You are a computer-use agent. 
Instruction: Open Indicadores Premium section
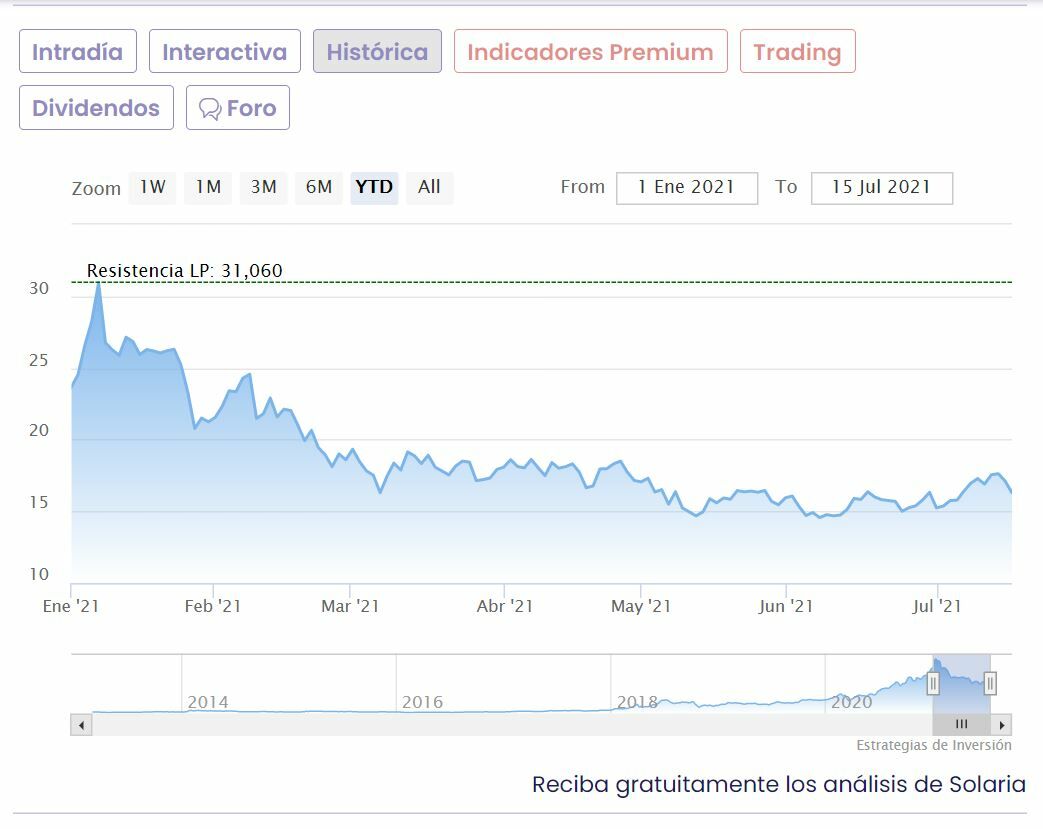pos(590,52)
